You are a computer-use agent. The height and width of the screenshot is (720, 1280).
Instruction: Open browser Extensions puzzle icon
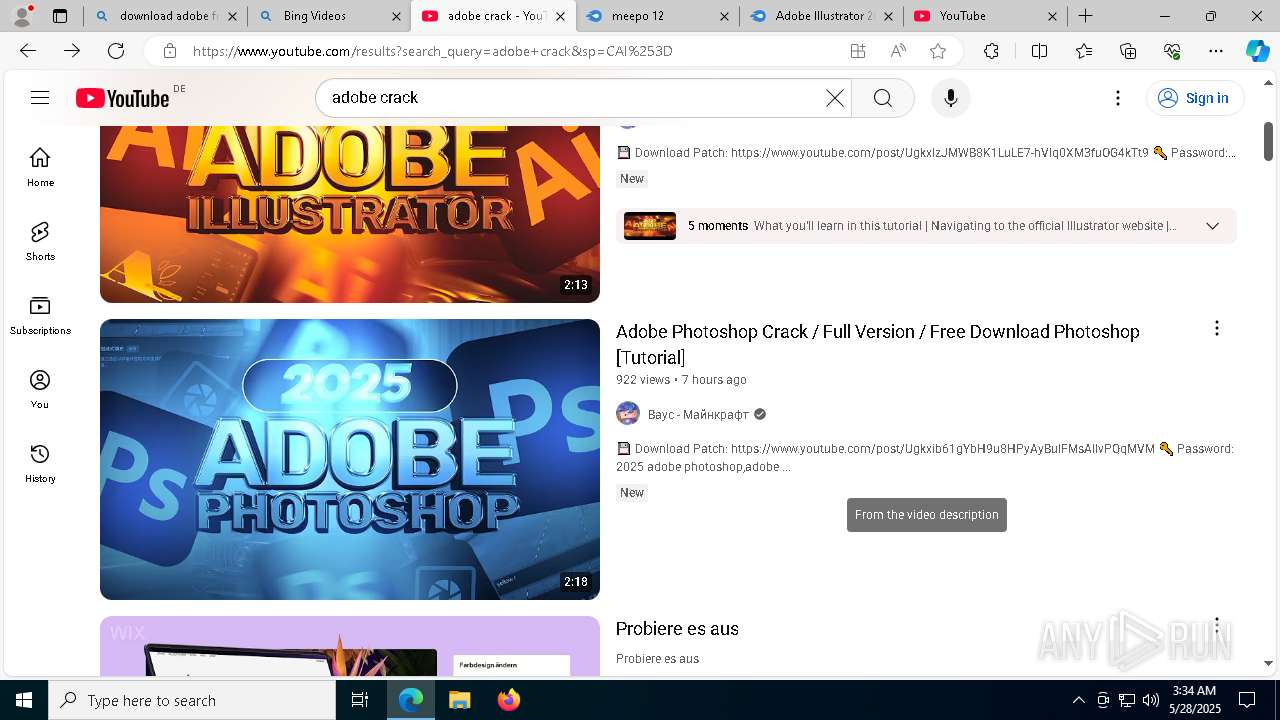click(x=991, y=51)
